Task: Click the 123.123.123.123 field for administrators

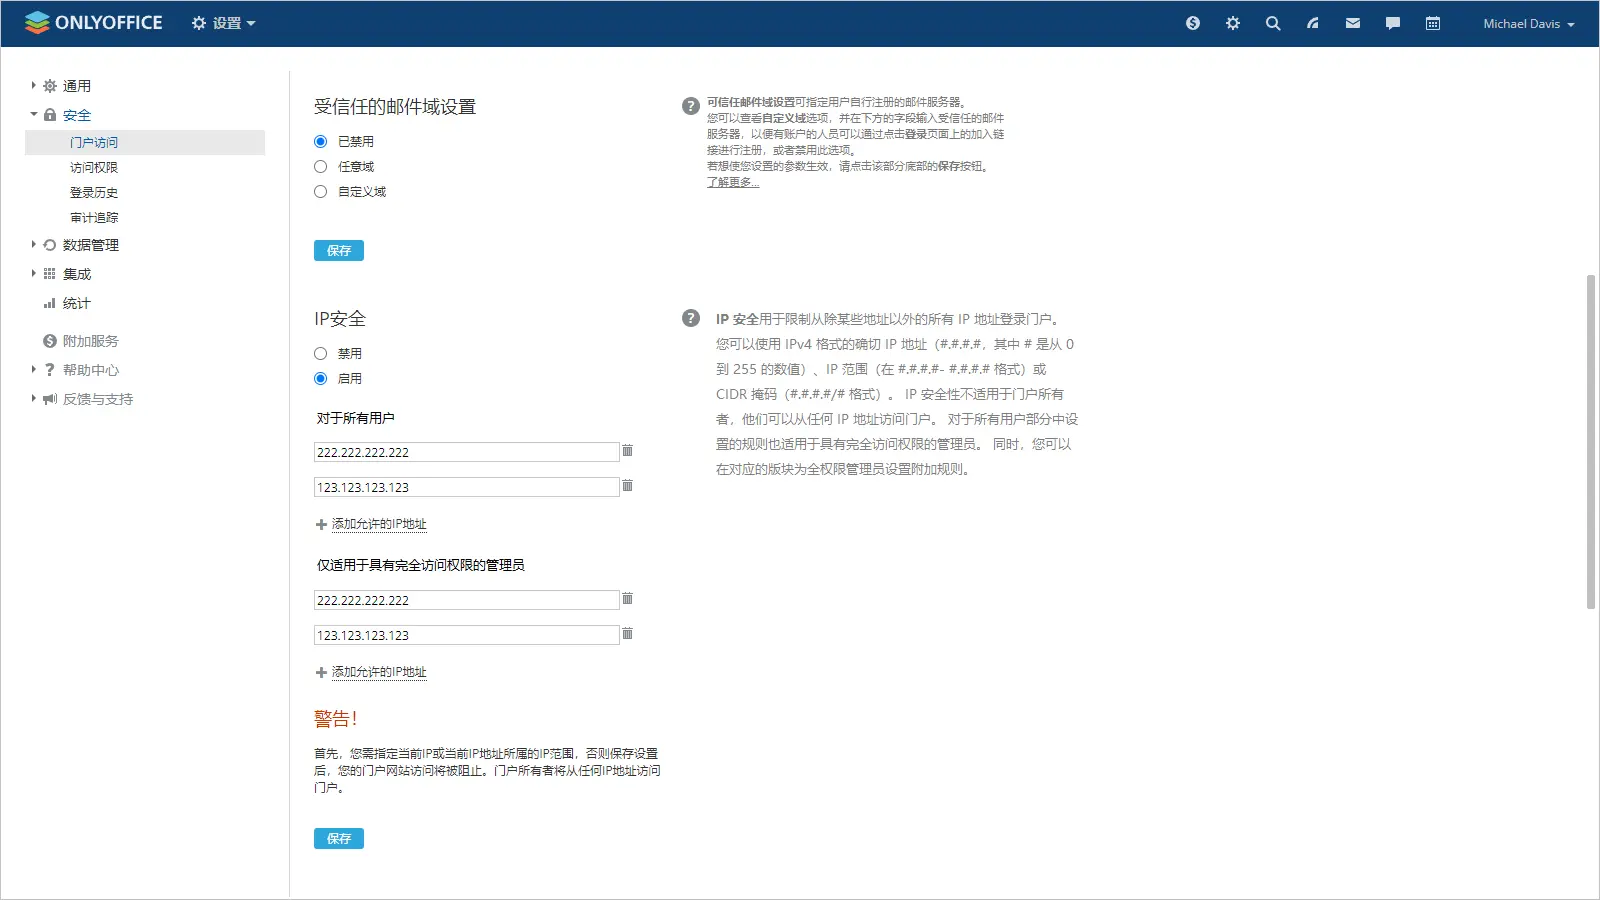Action: (466, 636)
